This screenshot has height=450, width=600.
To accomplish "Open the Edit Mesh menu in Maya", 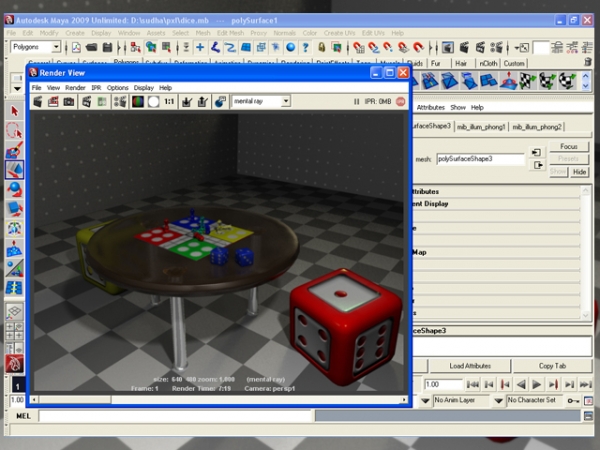I will point(230,33).
